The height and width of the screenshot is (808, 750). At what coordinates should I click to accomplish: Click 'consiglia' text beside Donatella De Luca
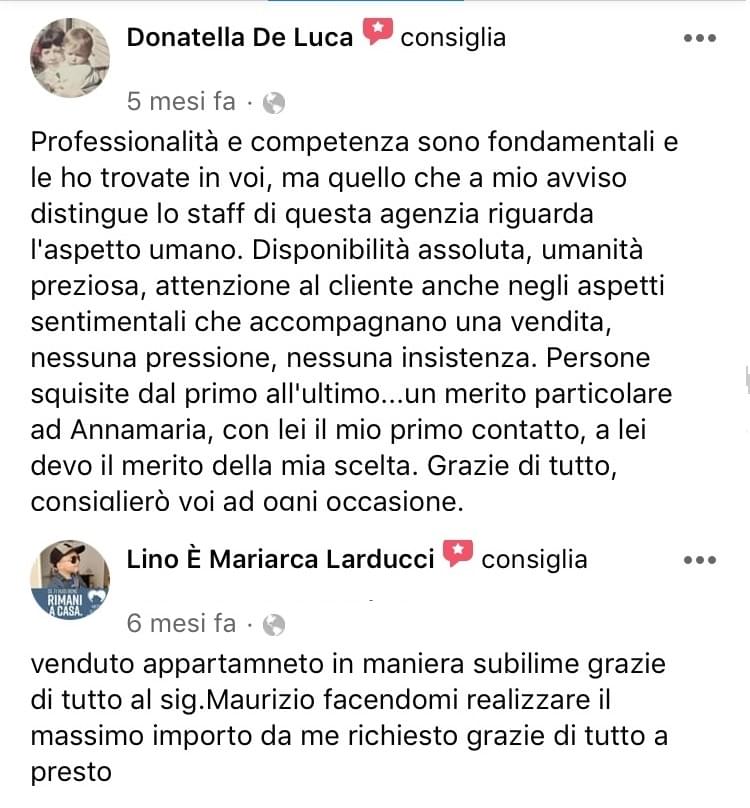[453, 38]
